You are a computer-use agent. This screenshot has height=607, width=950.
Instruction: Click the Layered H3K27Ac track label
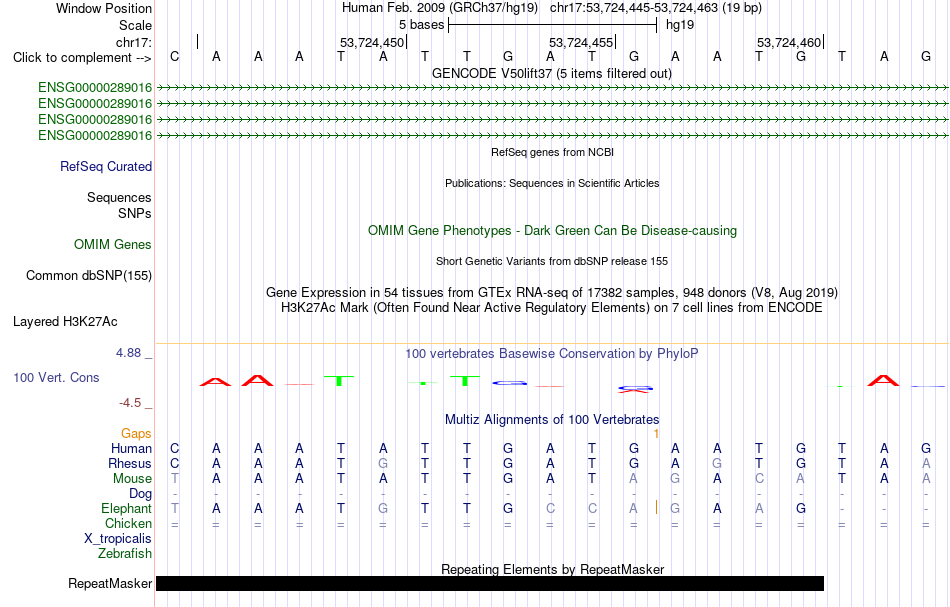(65, 322)
